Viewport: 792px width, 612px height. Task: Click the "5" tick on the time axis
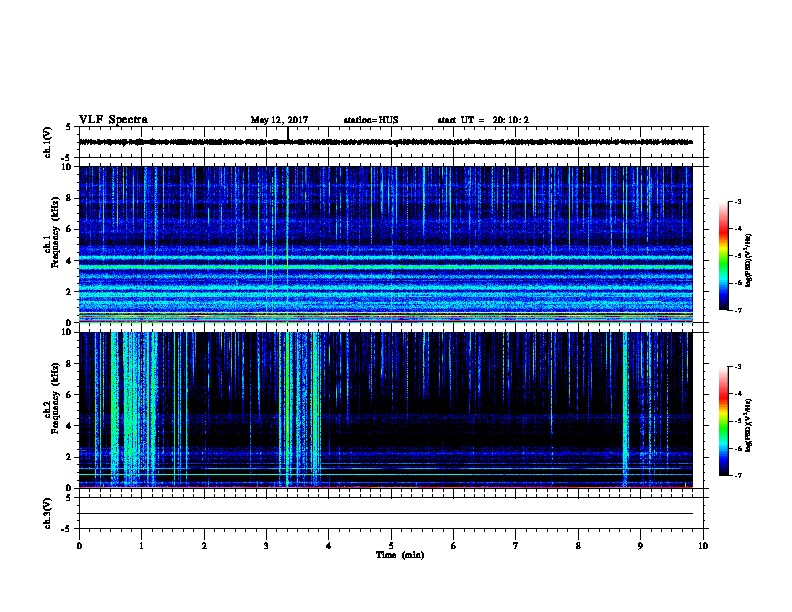point(391,545)
